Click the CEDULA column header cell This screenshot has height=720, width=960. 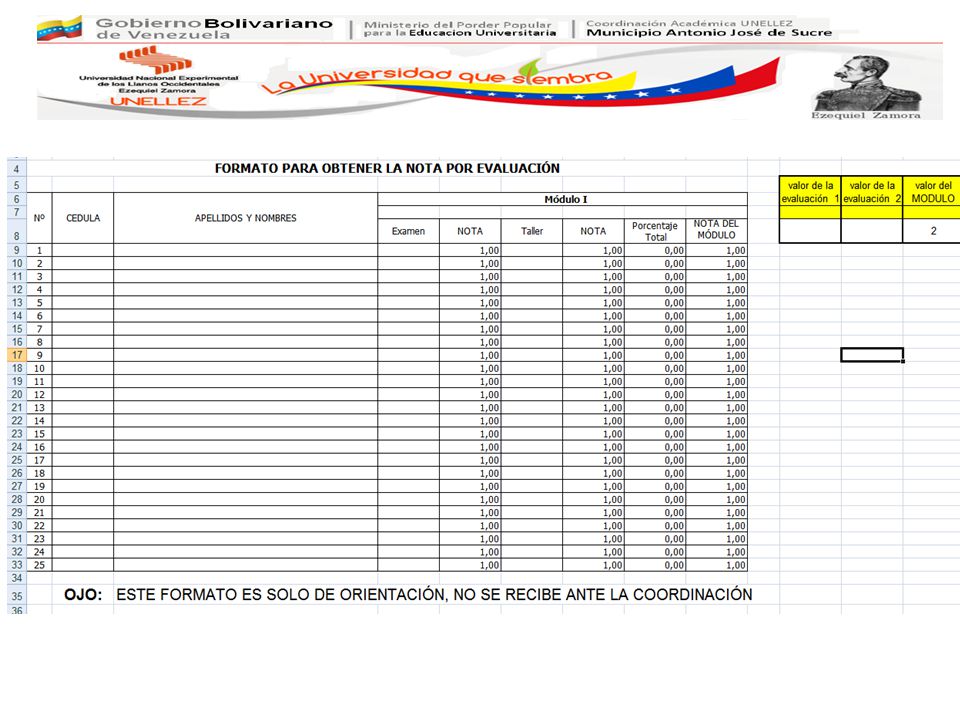[x=83, y=218]
